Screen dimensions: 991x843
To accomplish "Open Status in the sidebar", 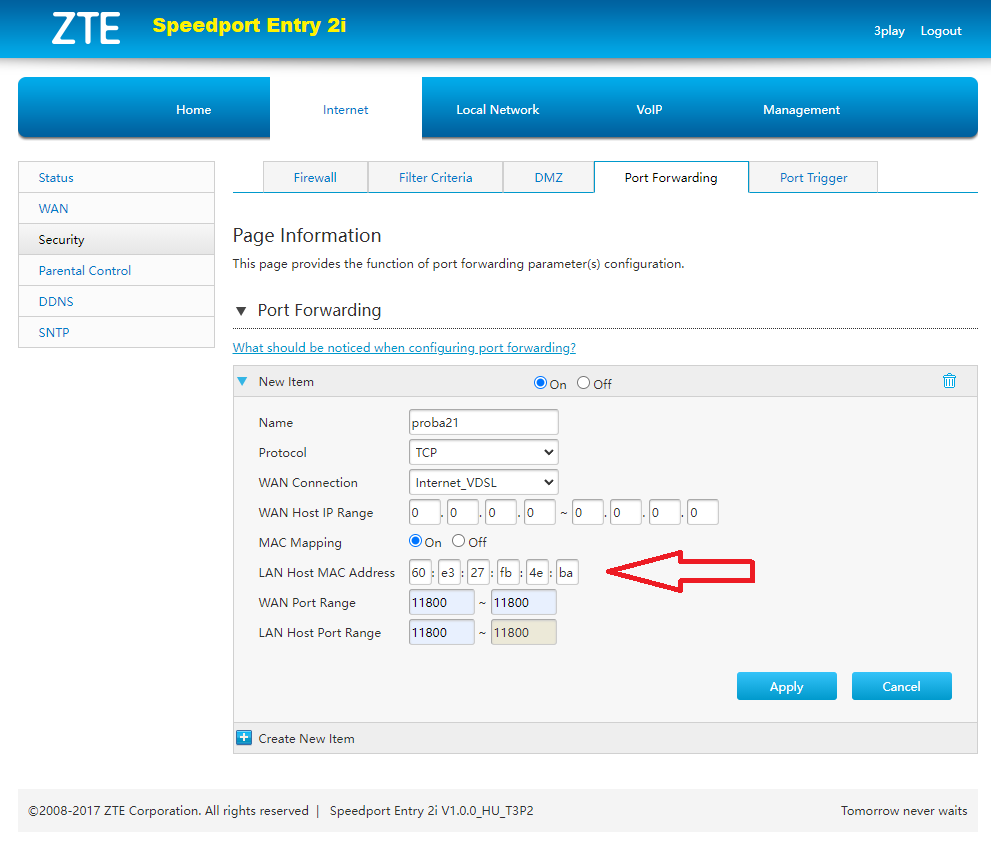I will [x=116, y=178].
